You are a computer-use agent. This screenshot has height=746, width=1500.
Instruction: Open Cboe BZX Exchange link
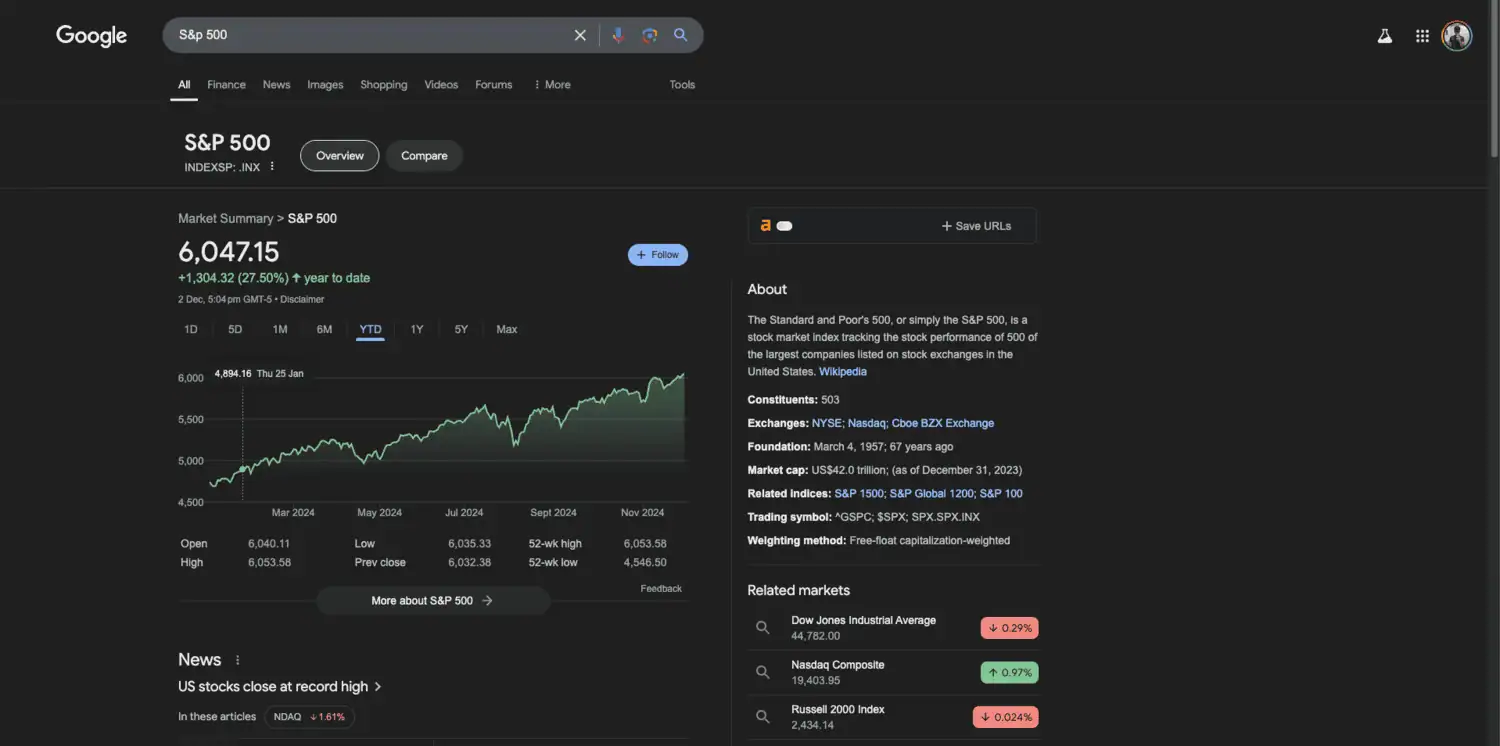coord(943,424)
